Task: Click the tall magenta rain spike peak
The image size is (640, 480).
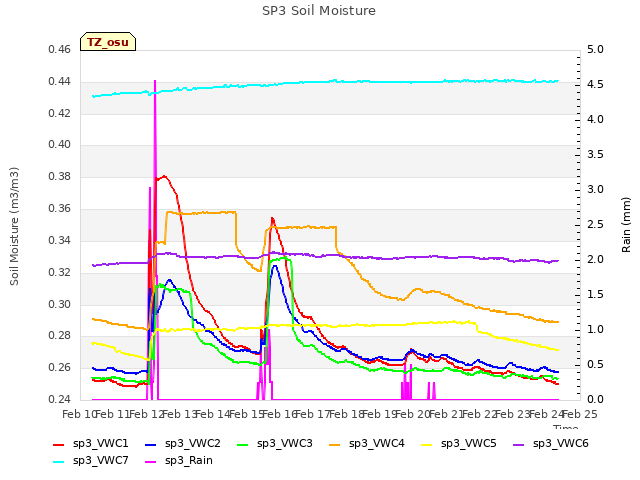Action: [x=155, y=82]
